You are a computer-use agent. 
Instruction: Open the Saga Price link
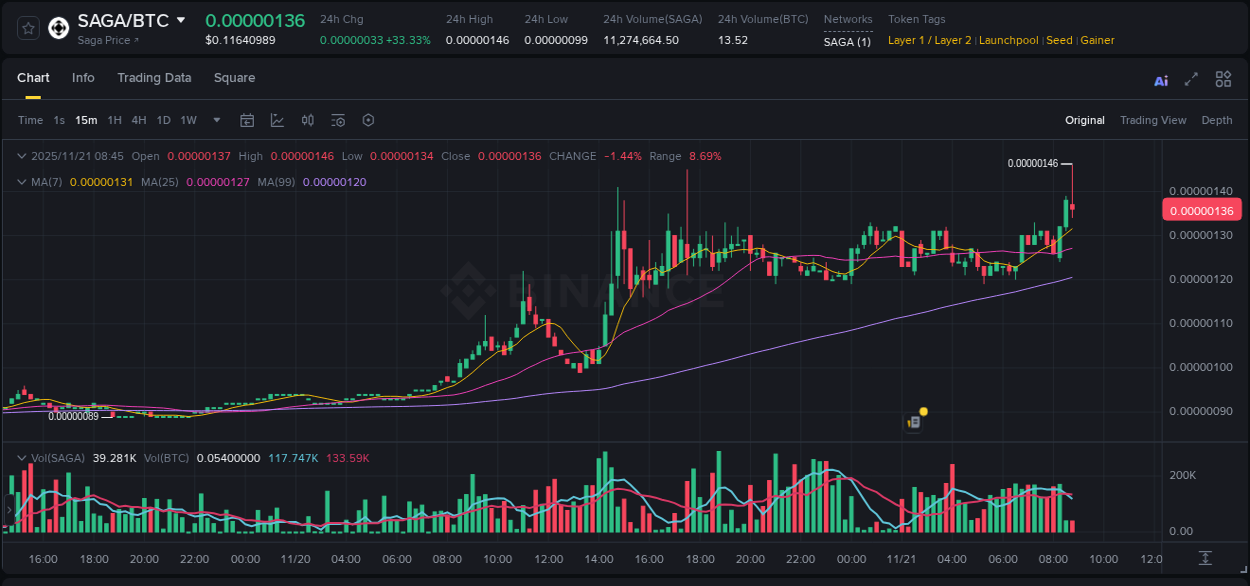tap(102, 40)
